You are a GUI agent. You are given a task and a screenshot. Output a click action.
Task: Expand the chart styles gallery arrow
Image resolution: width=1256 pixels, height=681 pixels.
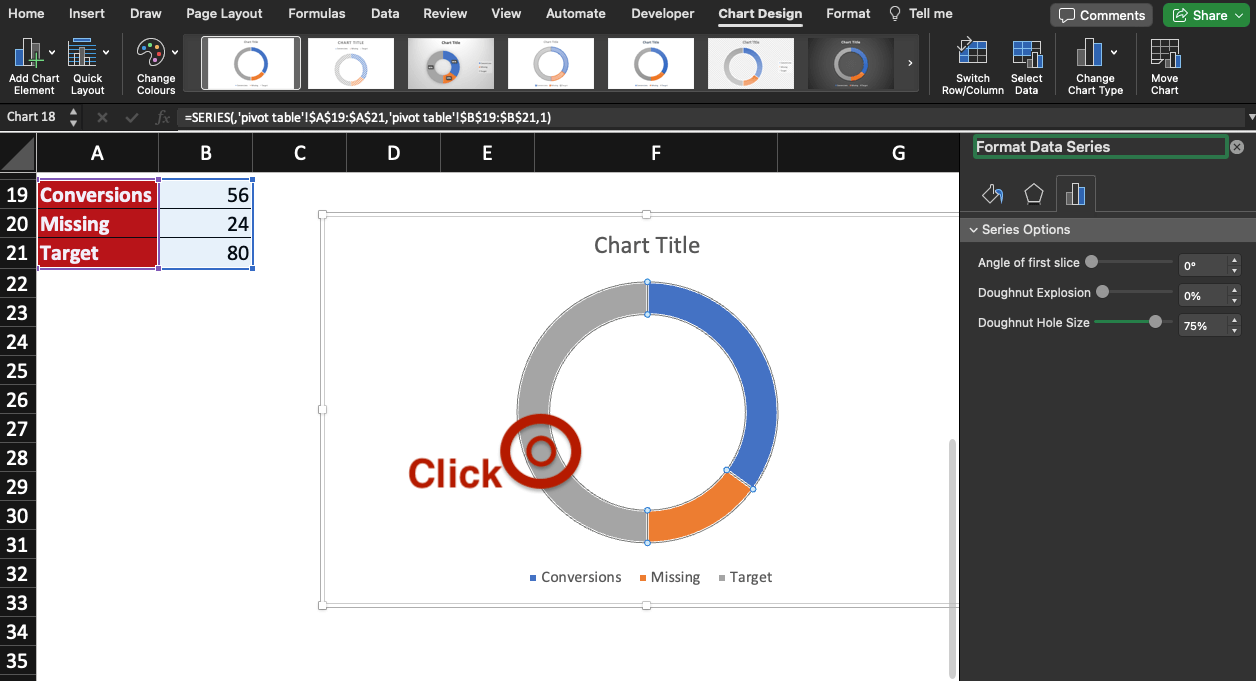coord(908,62)
